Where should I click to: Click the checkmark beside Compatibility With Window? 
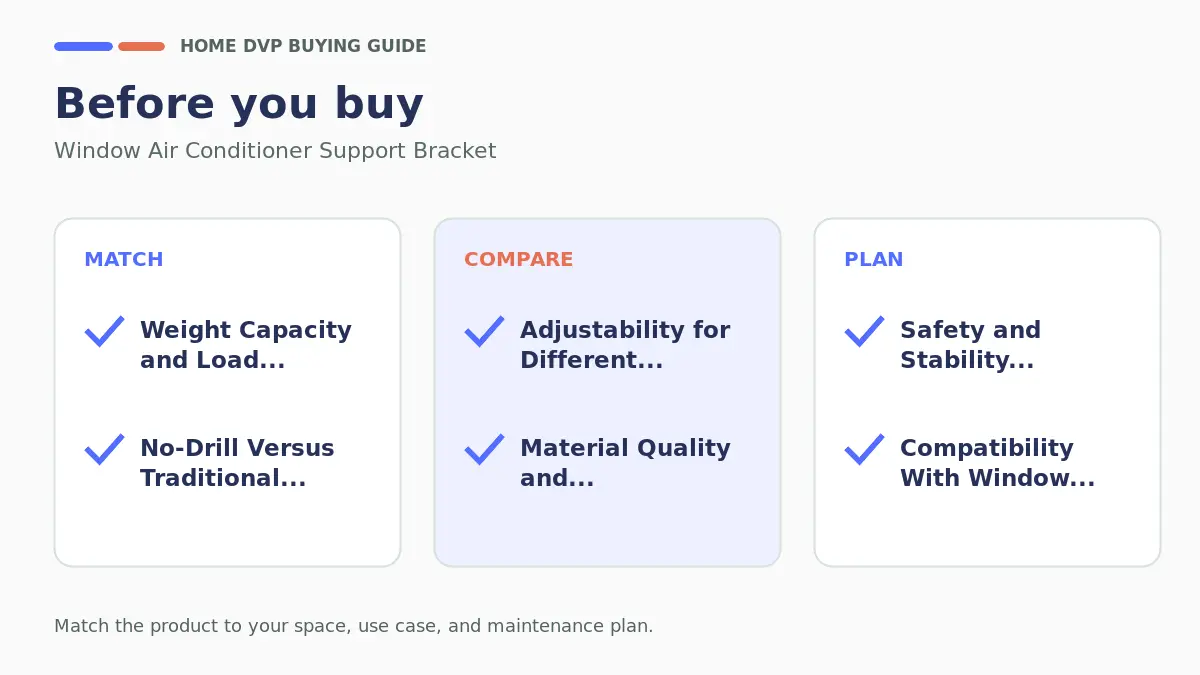[x=865, y=449]
